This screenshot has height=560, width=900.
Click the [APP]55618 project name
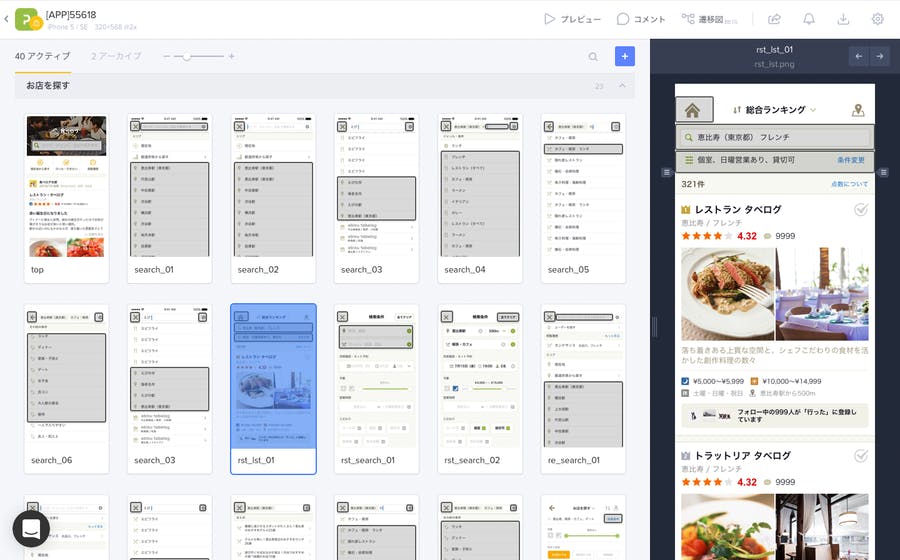(x=71, y=14)
